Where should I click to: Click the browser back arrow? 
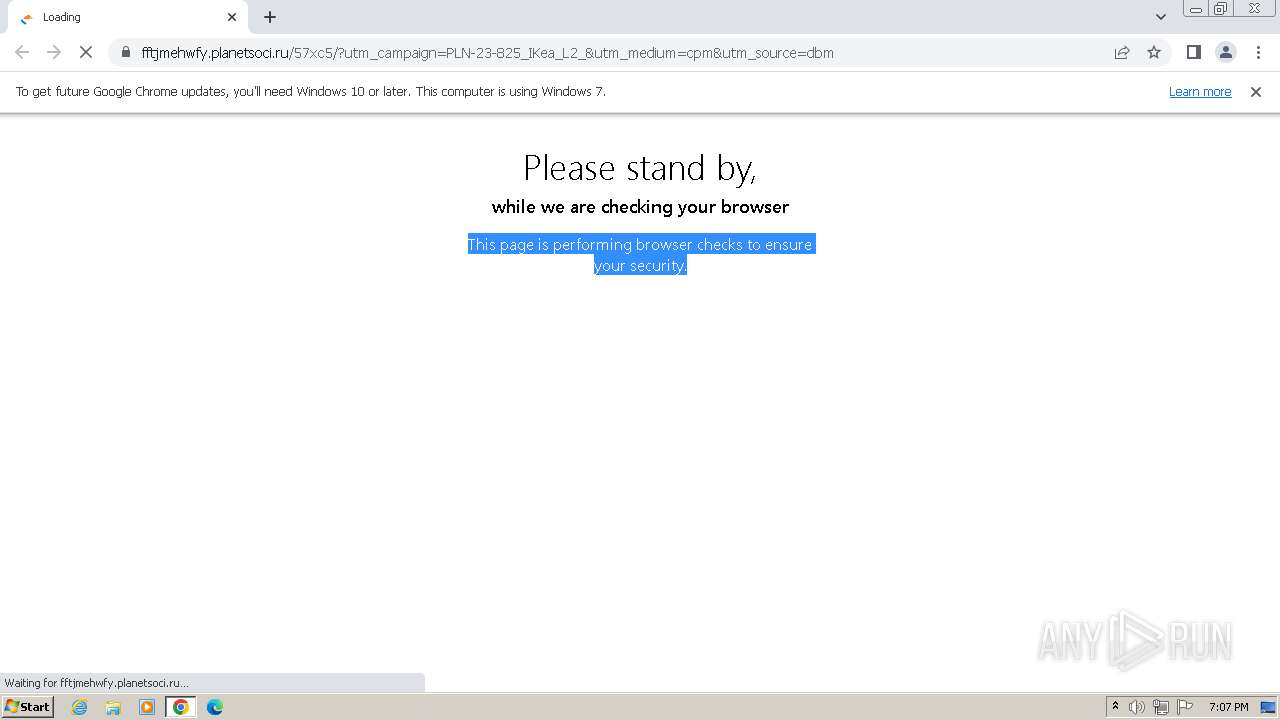coord(22,52)
